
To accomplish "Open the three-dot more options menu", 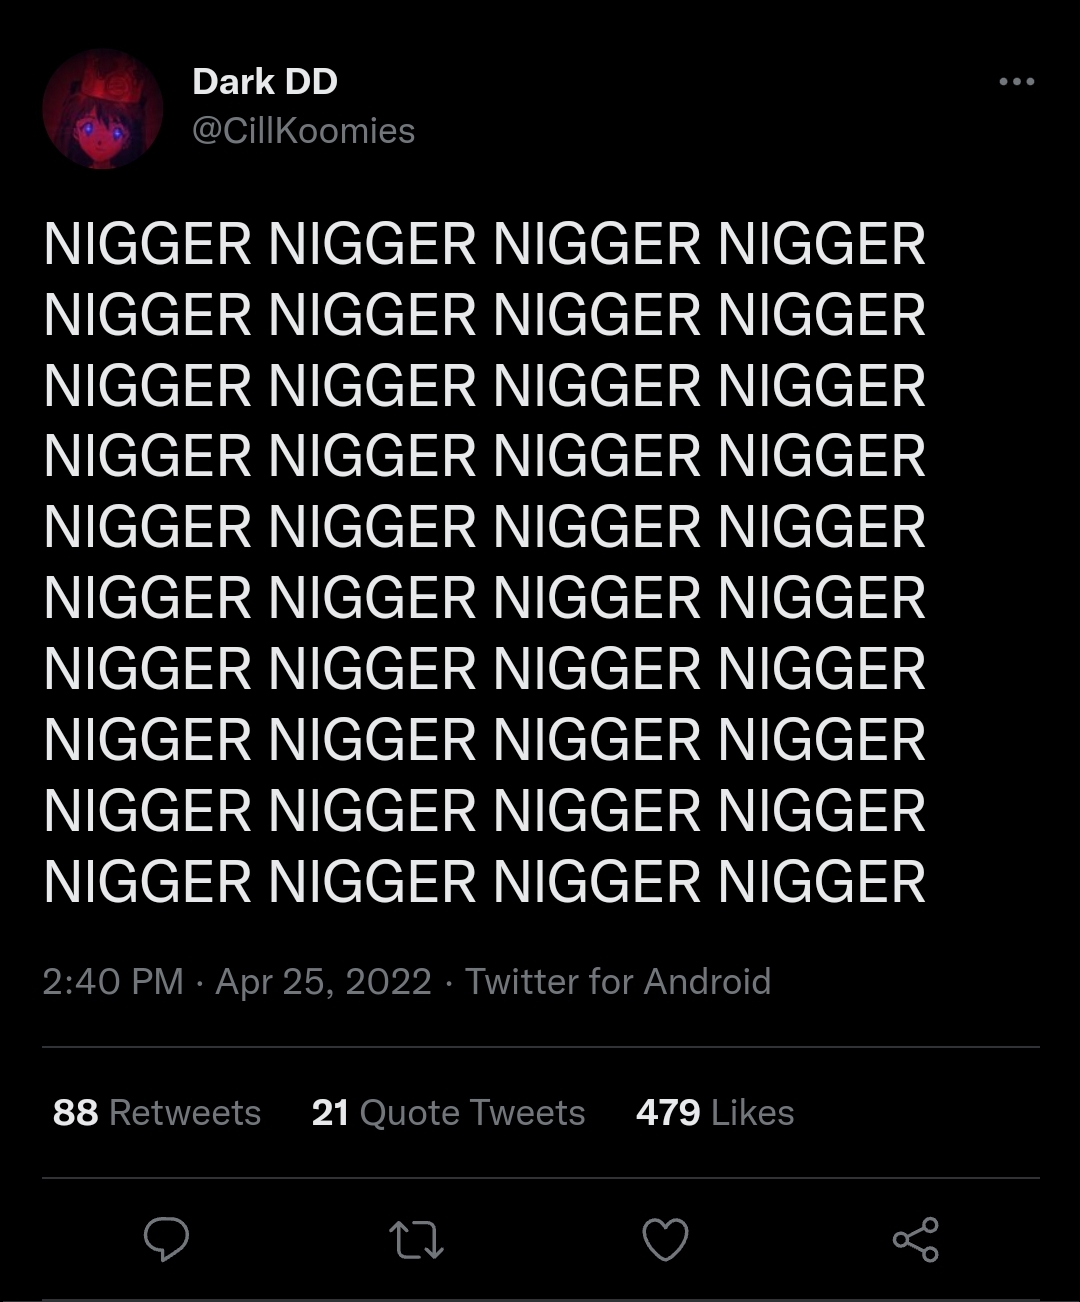I will pos(1017,82).
